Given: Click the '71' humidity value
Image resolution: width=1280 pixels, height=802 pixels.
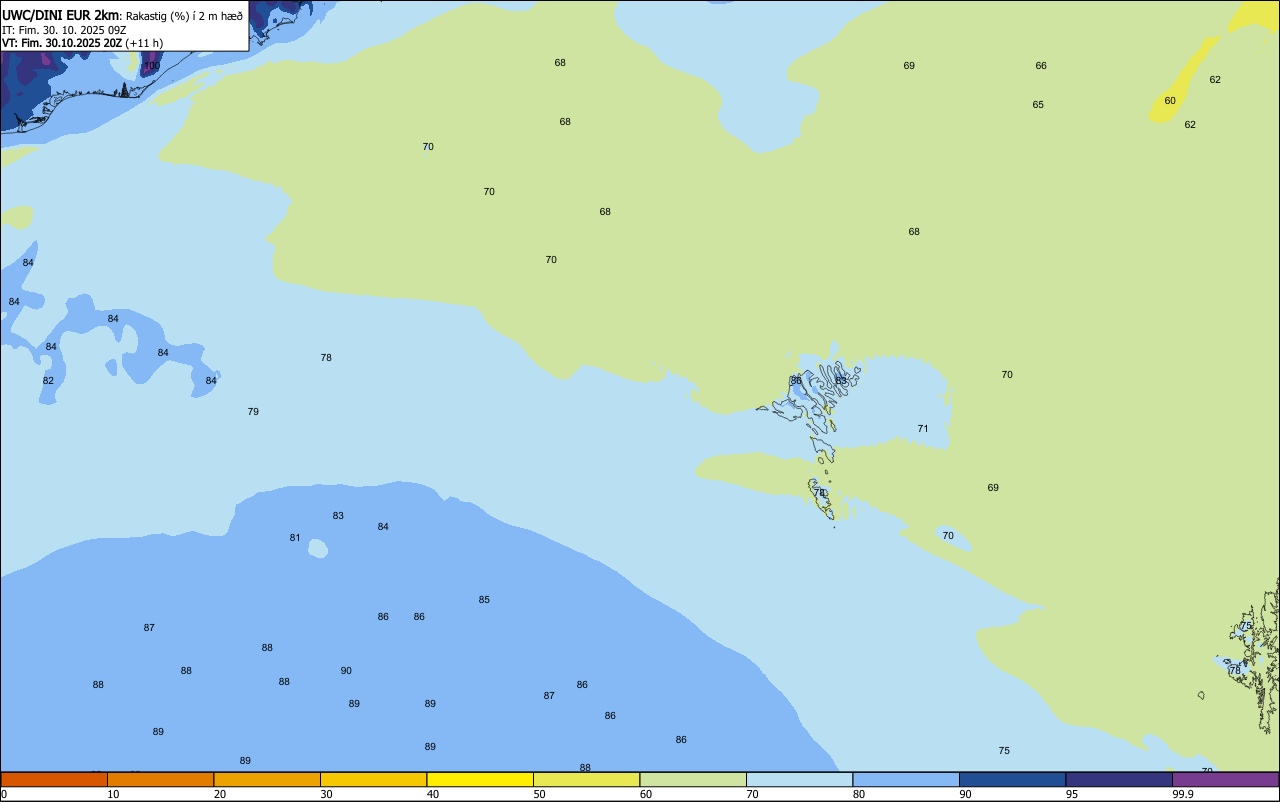Looking at the screenshot, I should pos(923,429).
